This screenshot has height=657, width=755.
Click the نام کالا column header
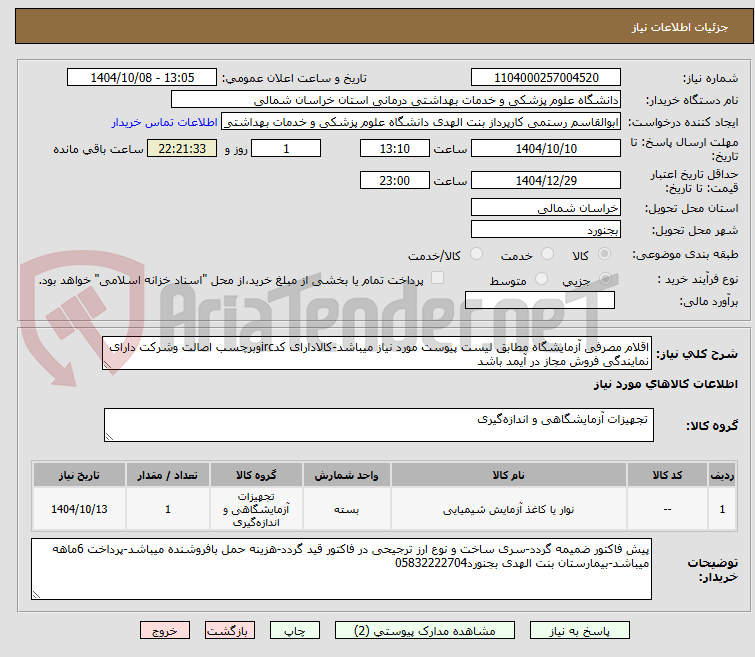[508, 475]
